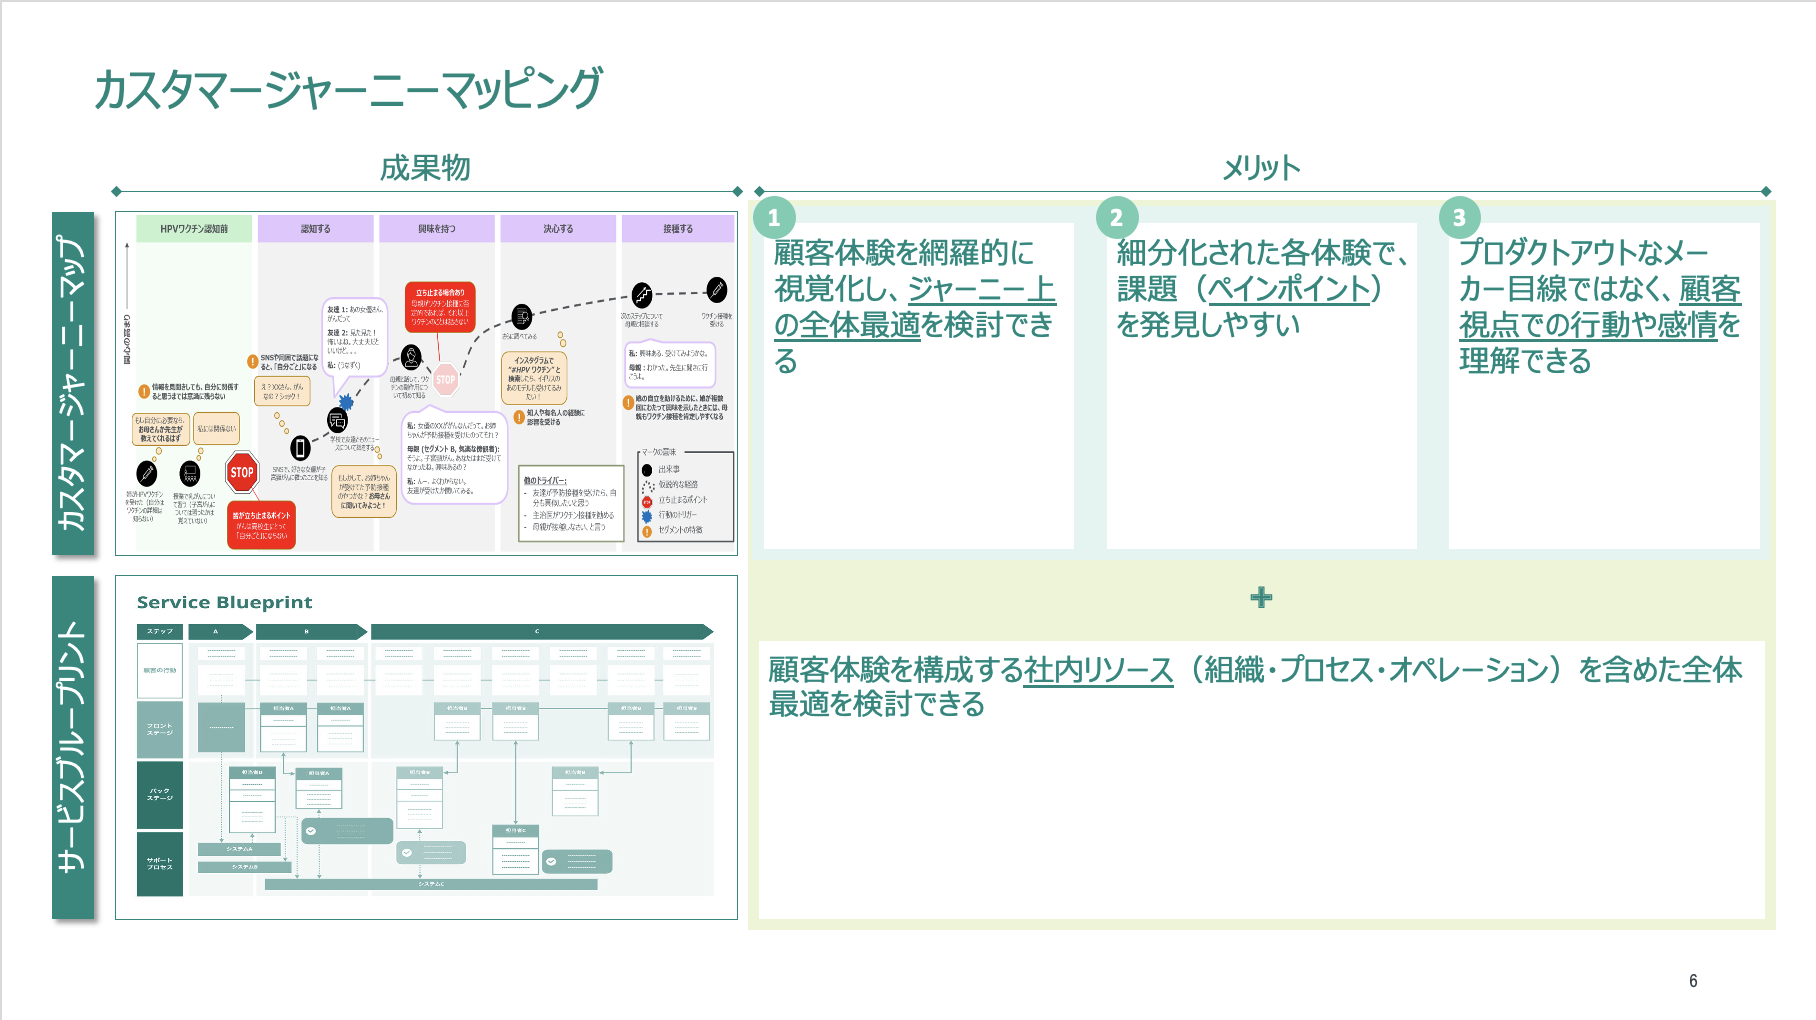
Task: Click the stairs icon under 接種する column
Action: pyautogui.click(x=642, y=295)
